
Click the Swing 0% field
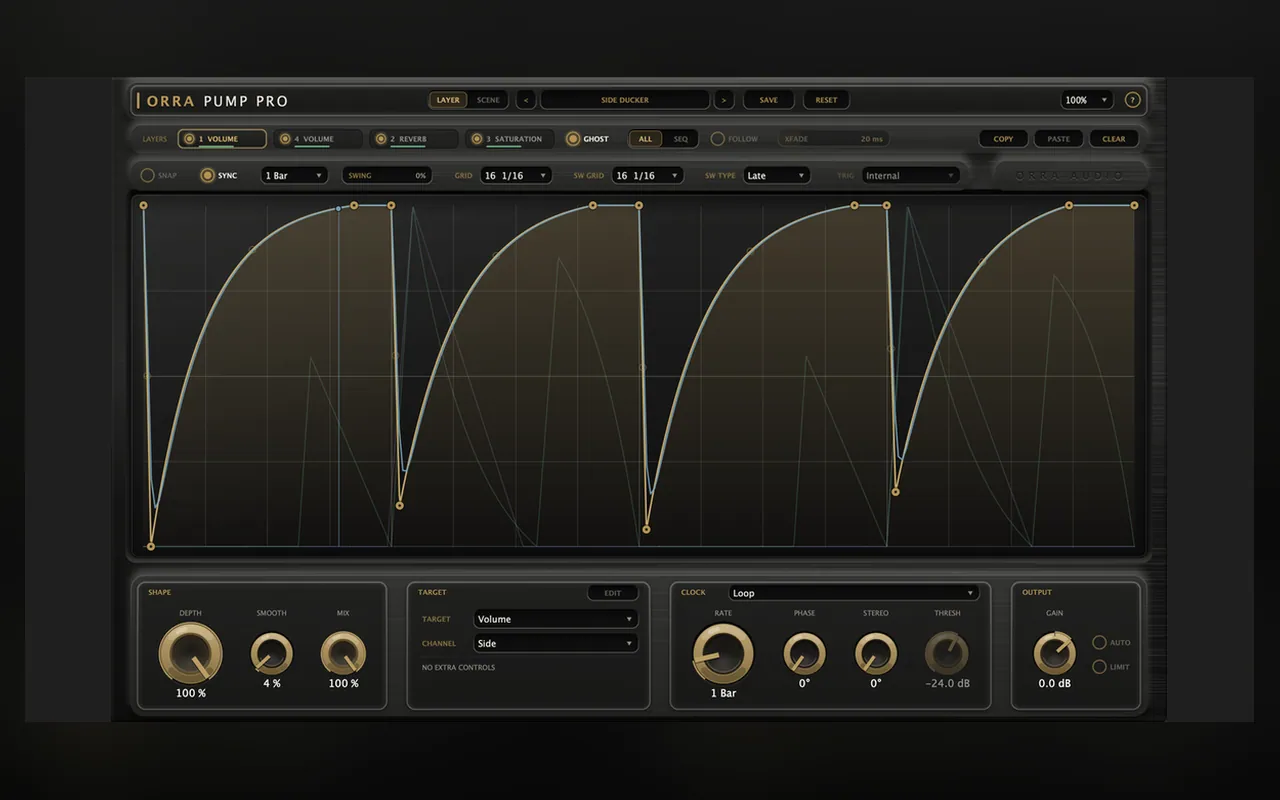click(x=387, y=175)
